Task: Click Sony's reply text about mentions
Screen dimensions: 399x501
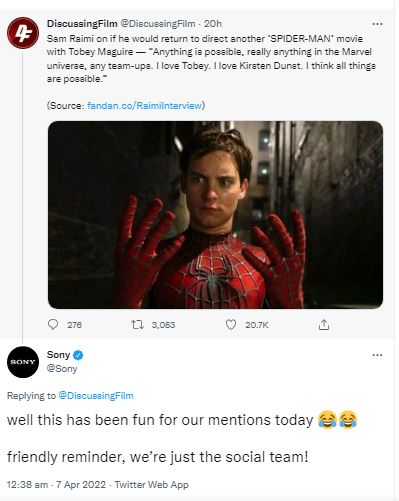Action: [182, 438]
